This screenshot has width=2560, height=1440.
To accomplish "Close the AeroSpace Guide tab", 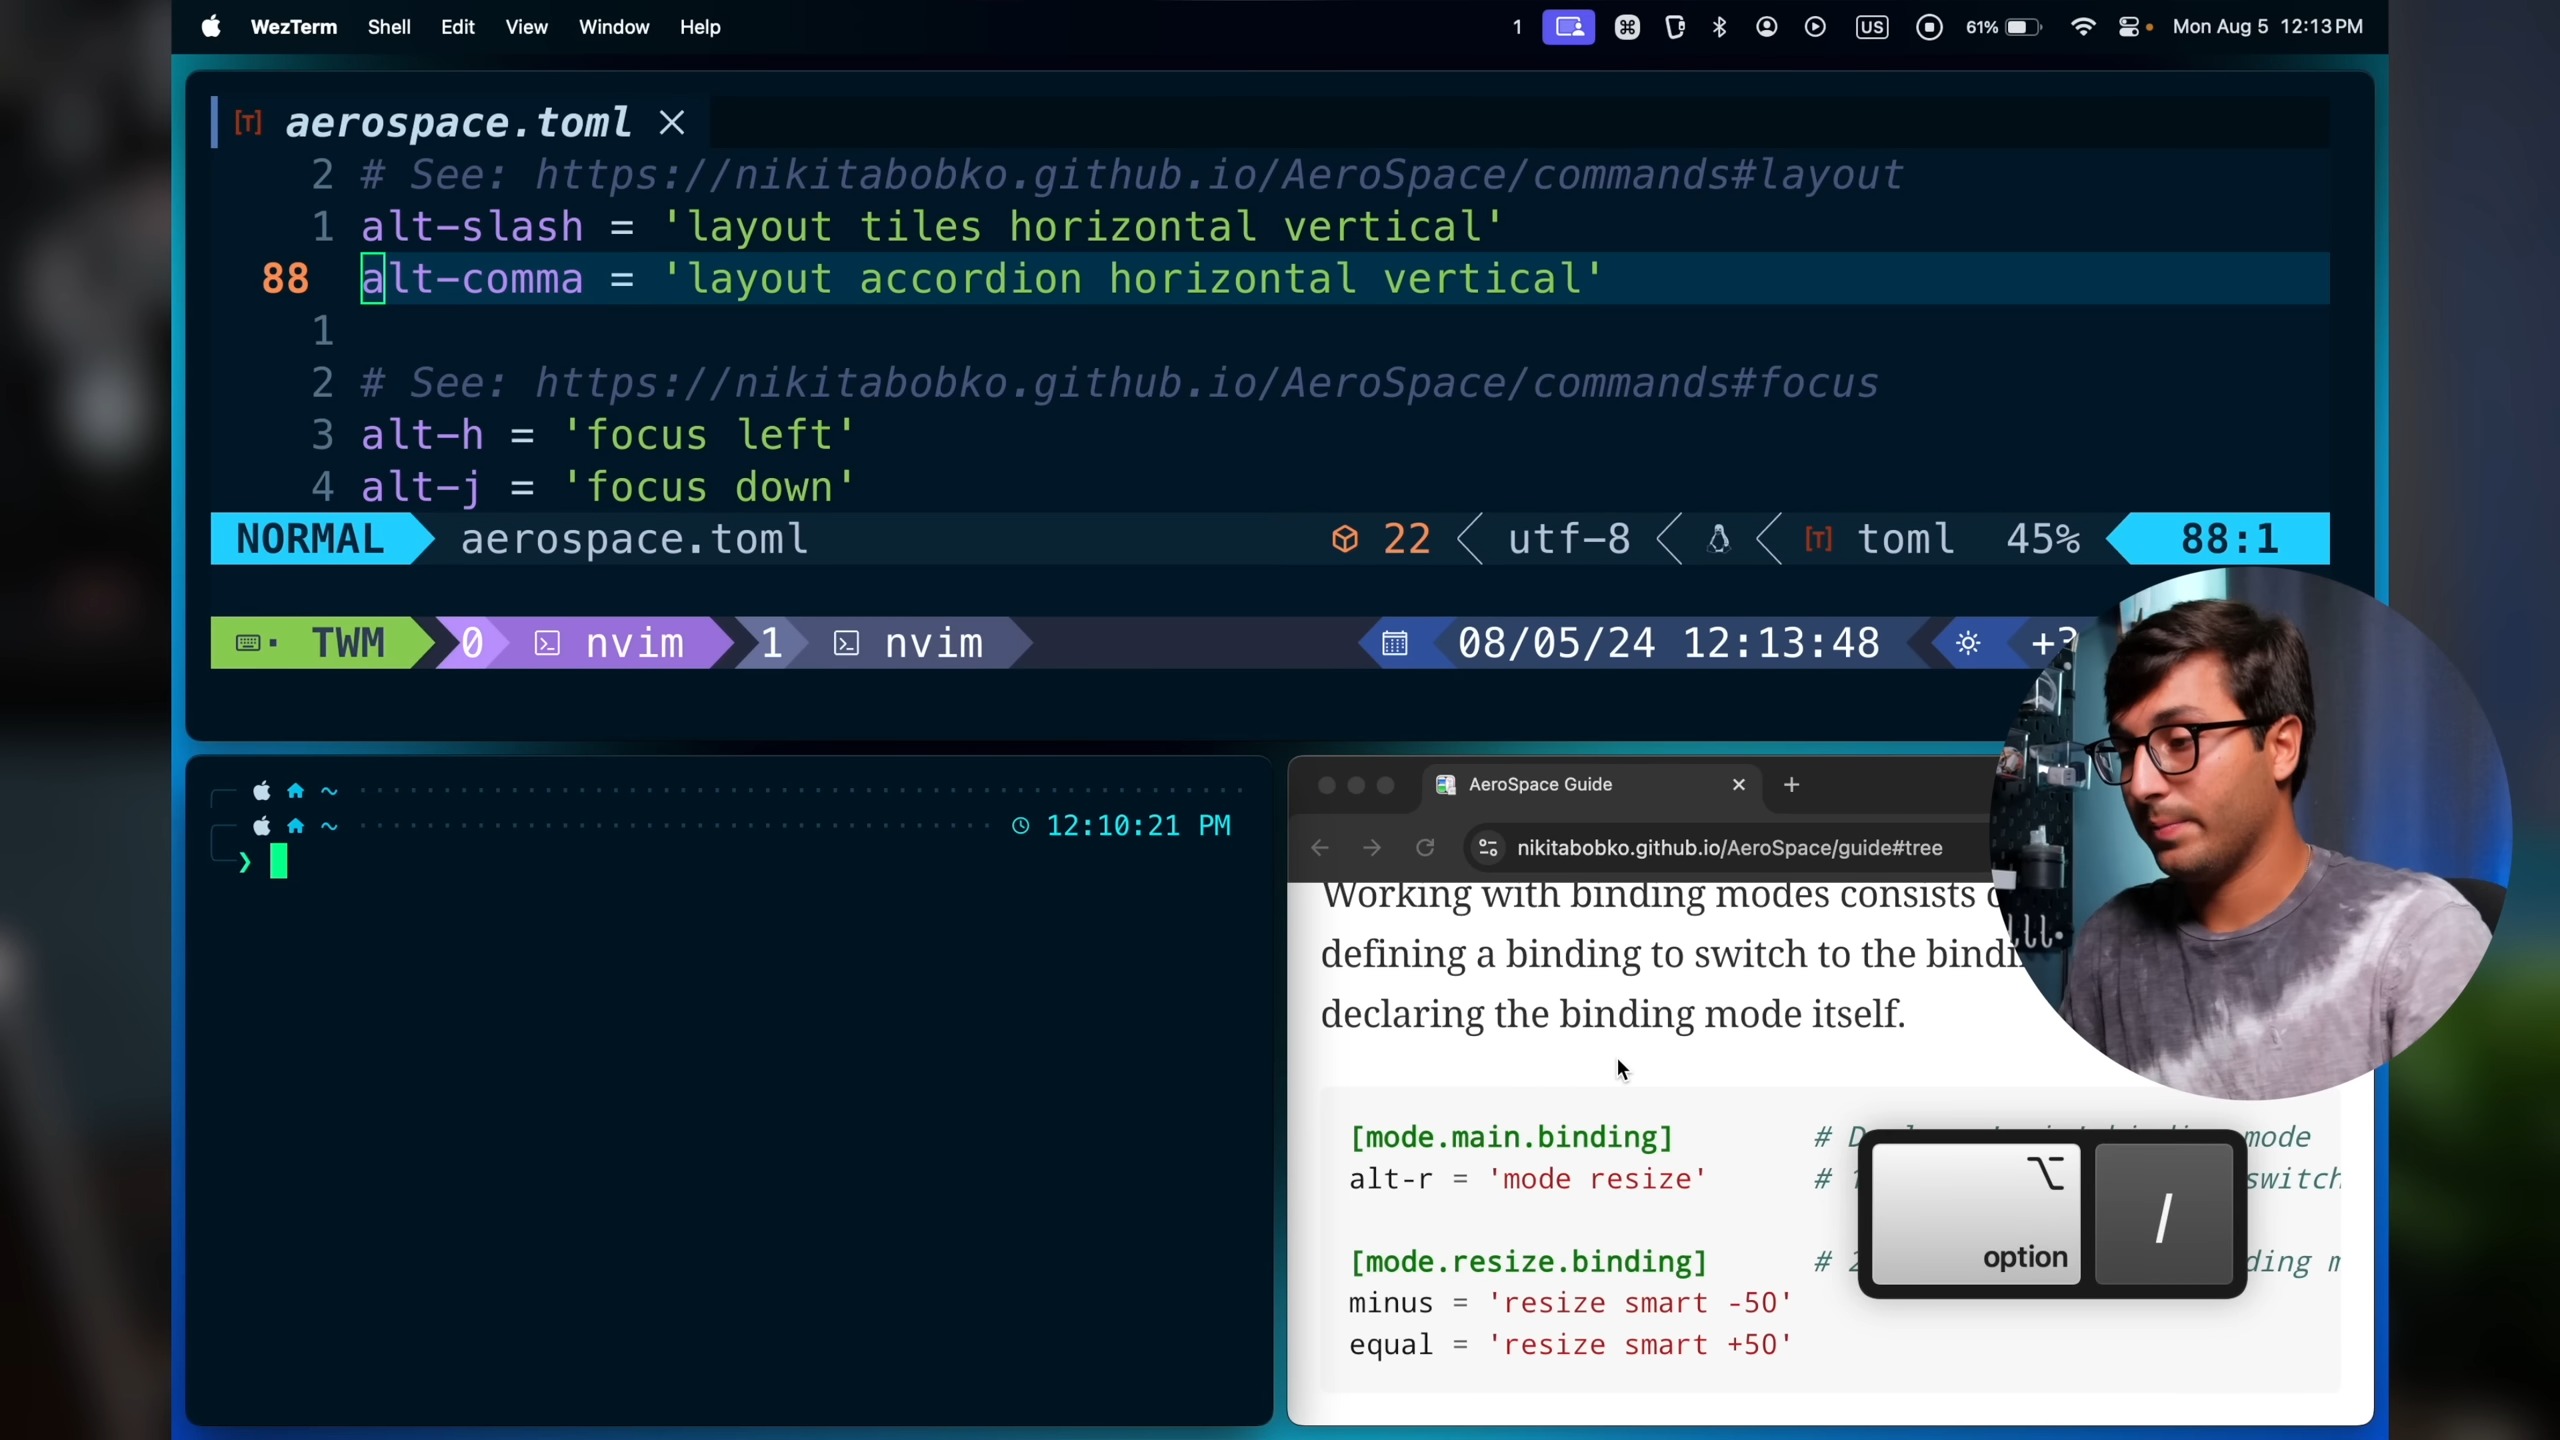I will pos(1739,785).
